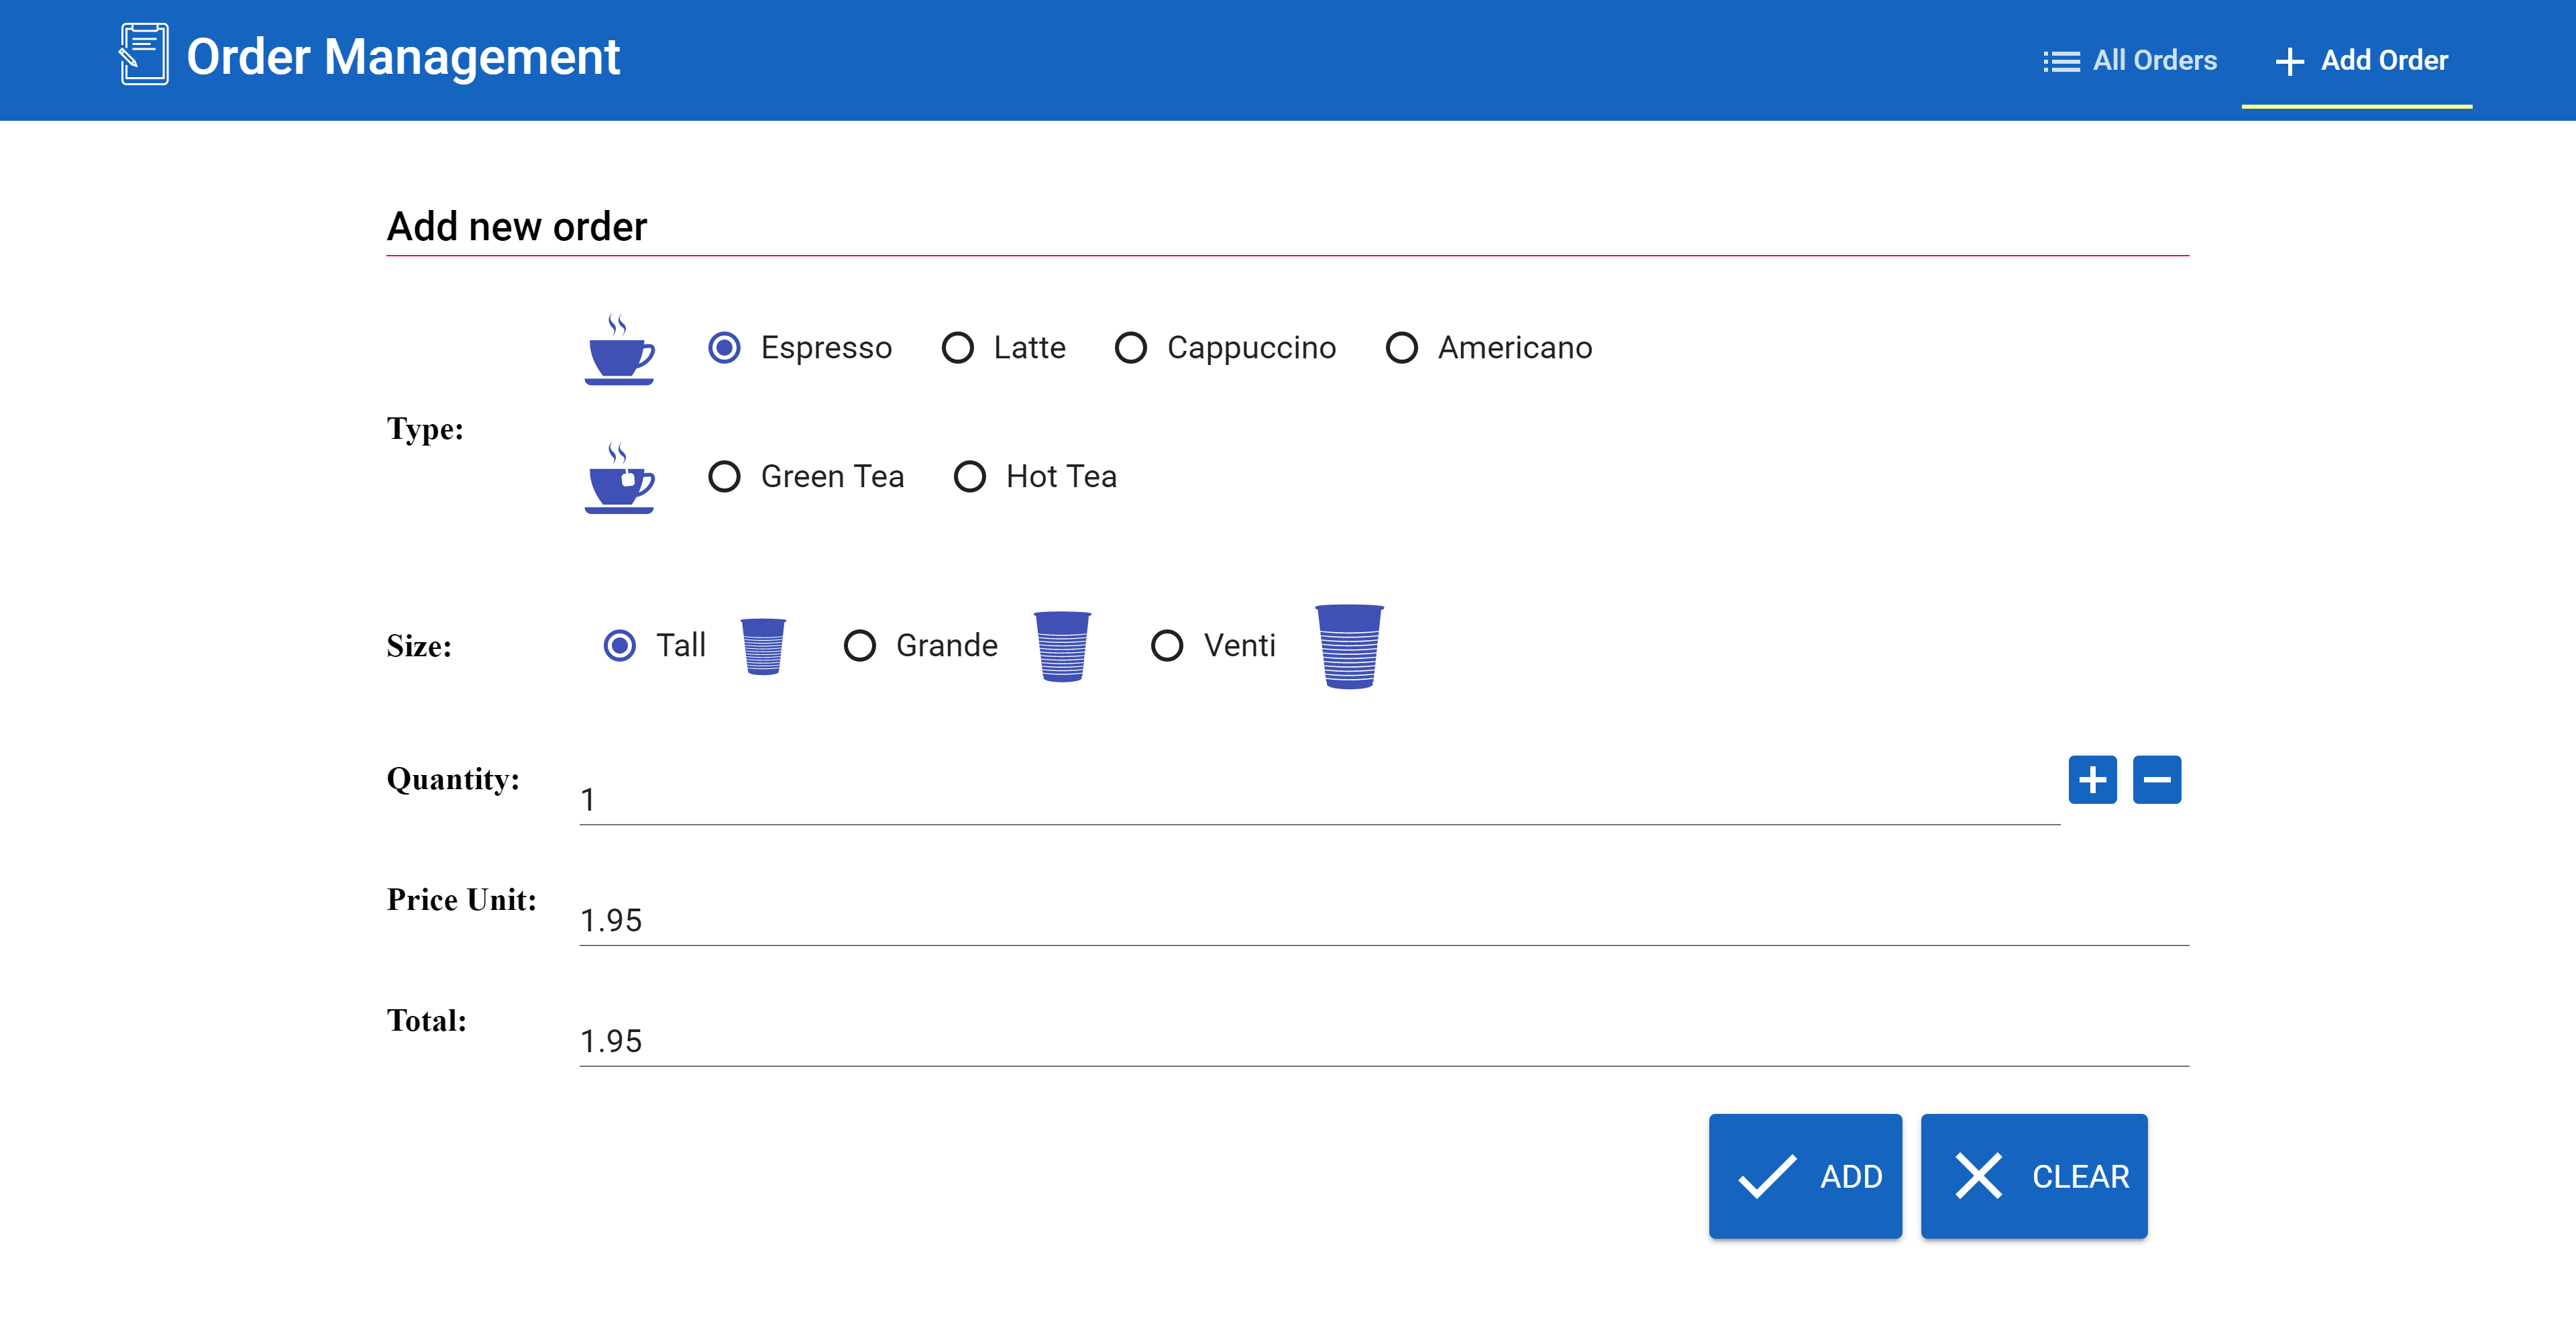Open the All Orders tab
Screen dimensions: 2576x1334
[x=2130, y=61]
